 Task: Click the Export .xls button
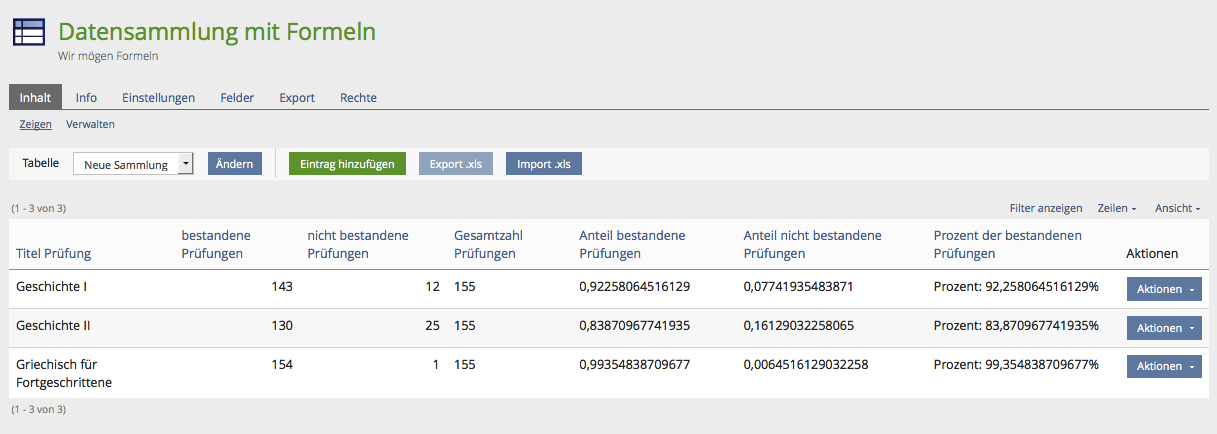(455, 164)
